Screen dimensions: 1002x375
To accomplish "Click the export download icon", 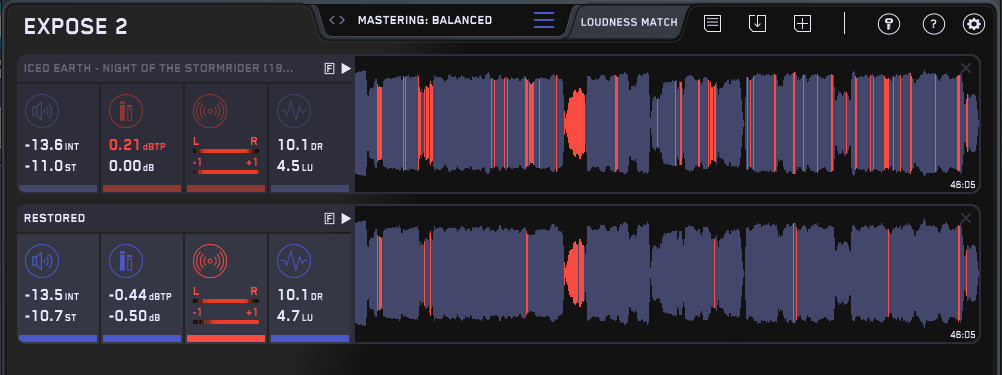I will tap(757, 24).
